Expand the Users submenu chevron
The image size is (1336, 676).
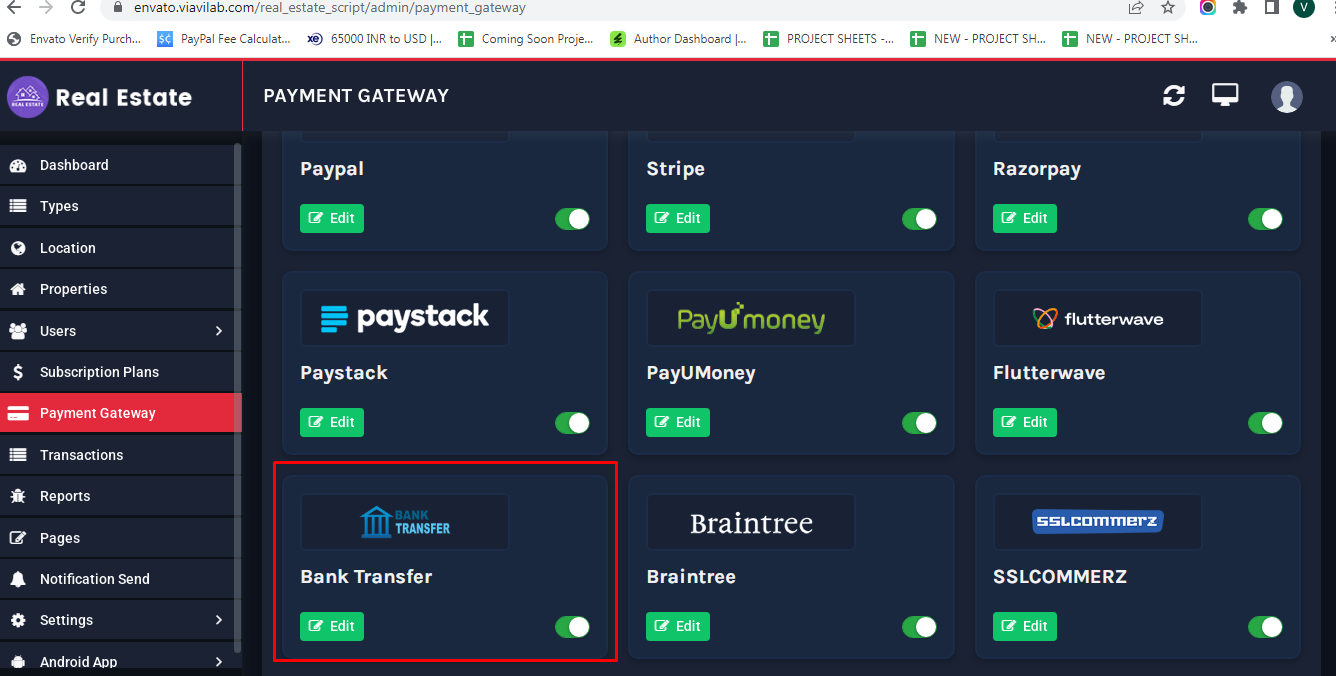click(219, 331)
